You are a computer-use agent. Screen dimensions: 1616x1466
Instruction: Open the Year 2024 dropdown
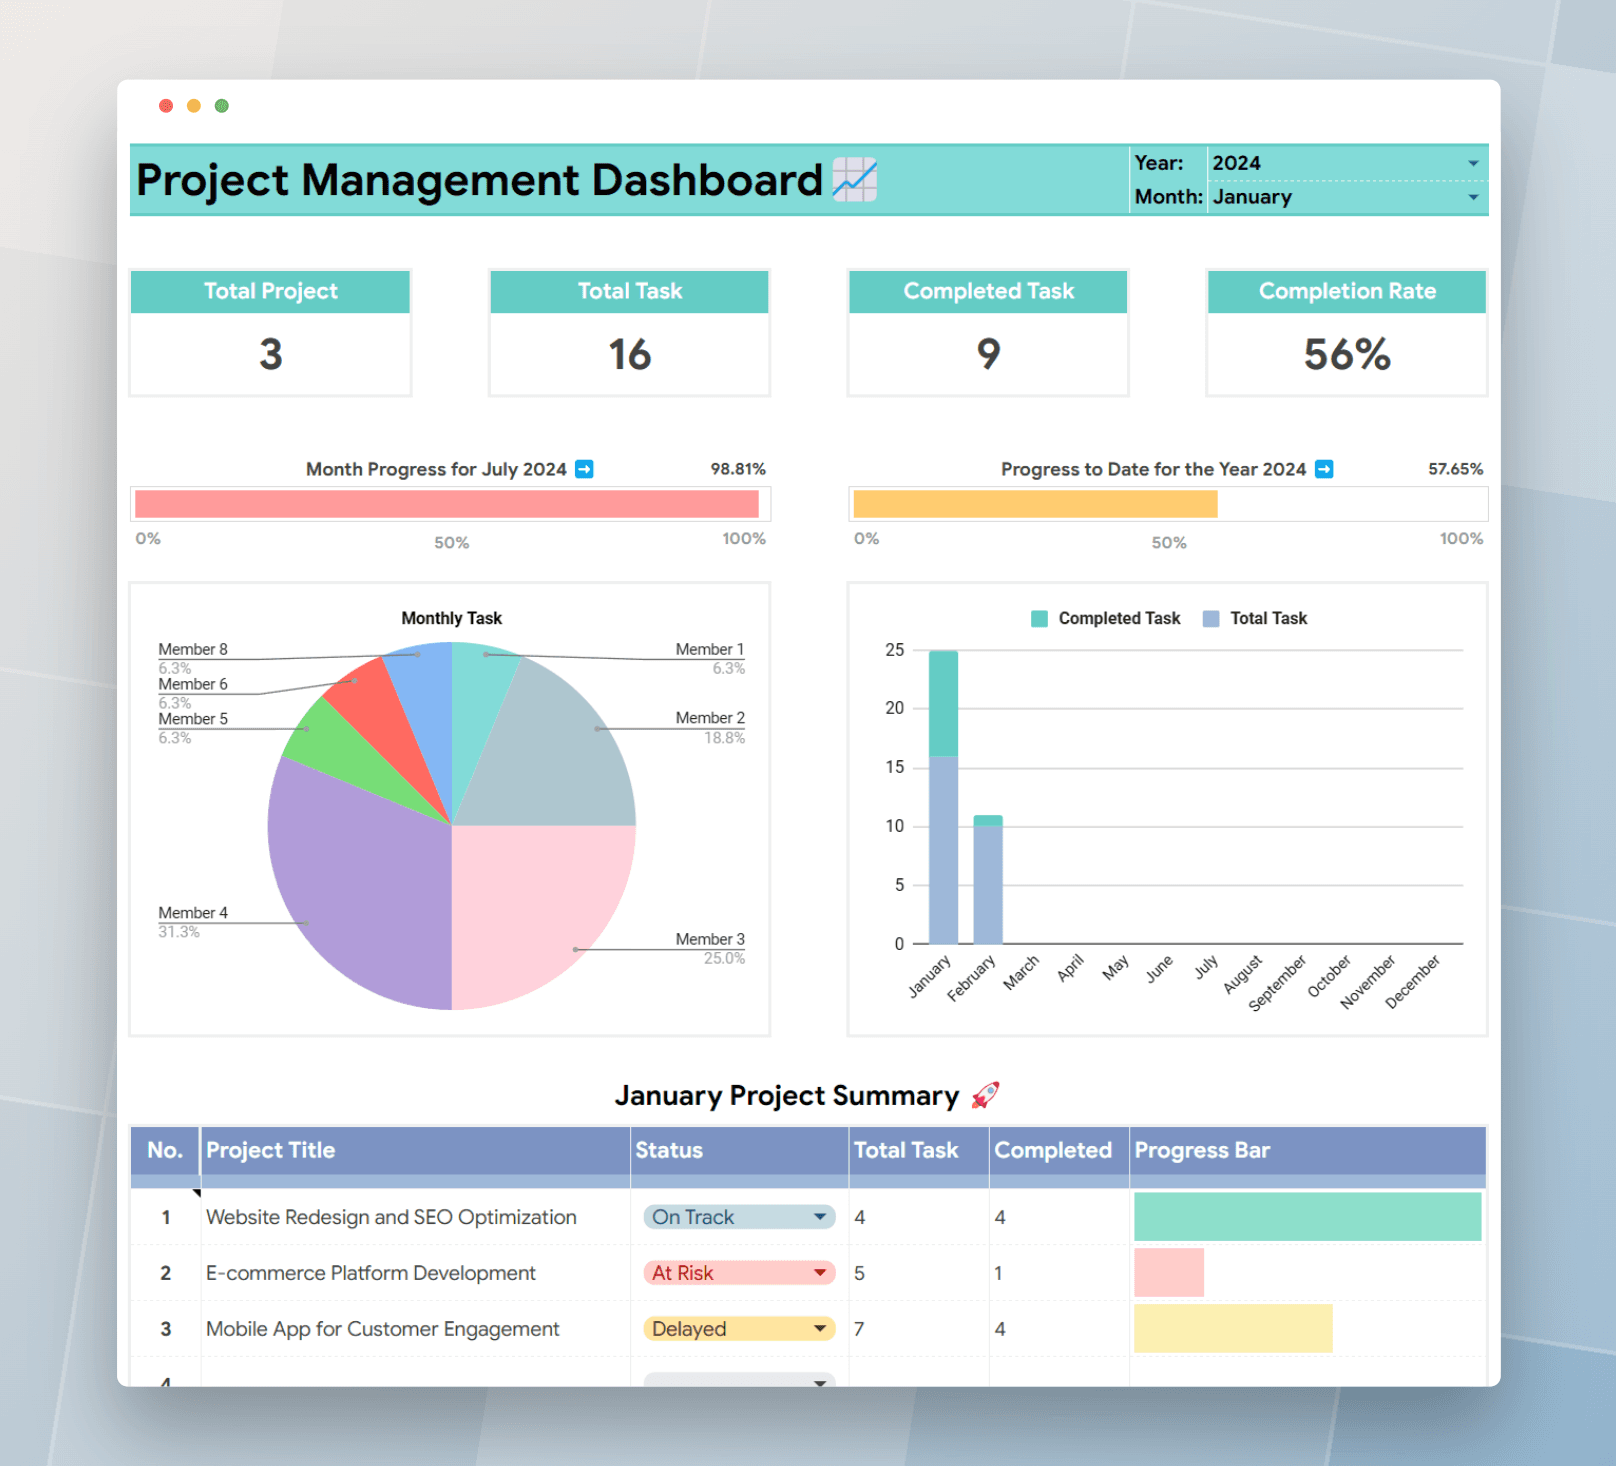pyautogui.click(x=1347, y=163)
